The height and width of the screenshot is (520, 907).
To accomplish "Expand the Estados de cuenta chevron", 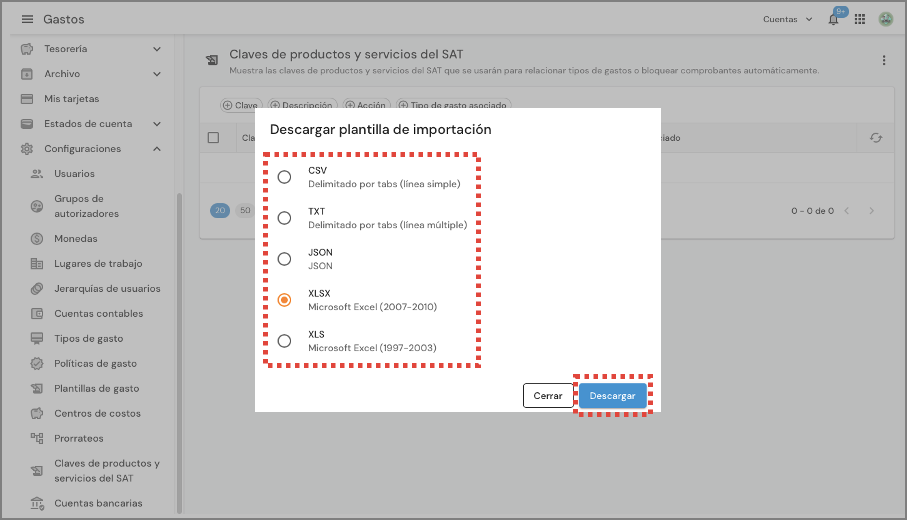I will click(x=157, y=124).
